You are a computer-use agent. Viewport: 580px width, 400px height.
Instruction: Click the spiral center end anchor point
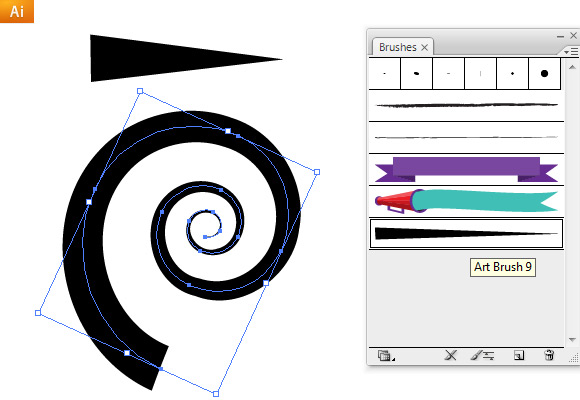click(205, 237)
